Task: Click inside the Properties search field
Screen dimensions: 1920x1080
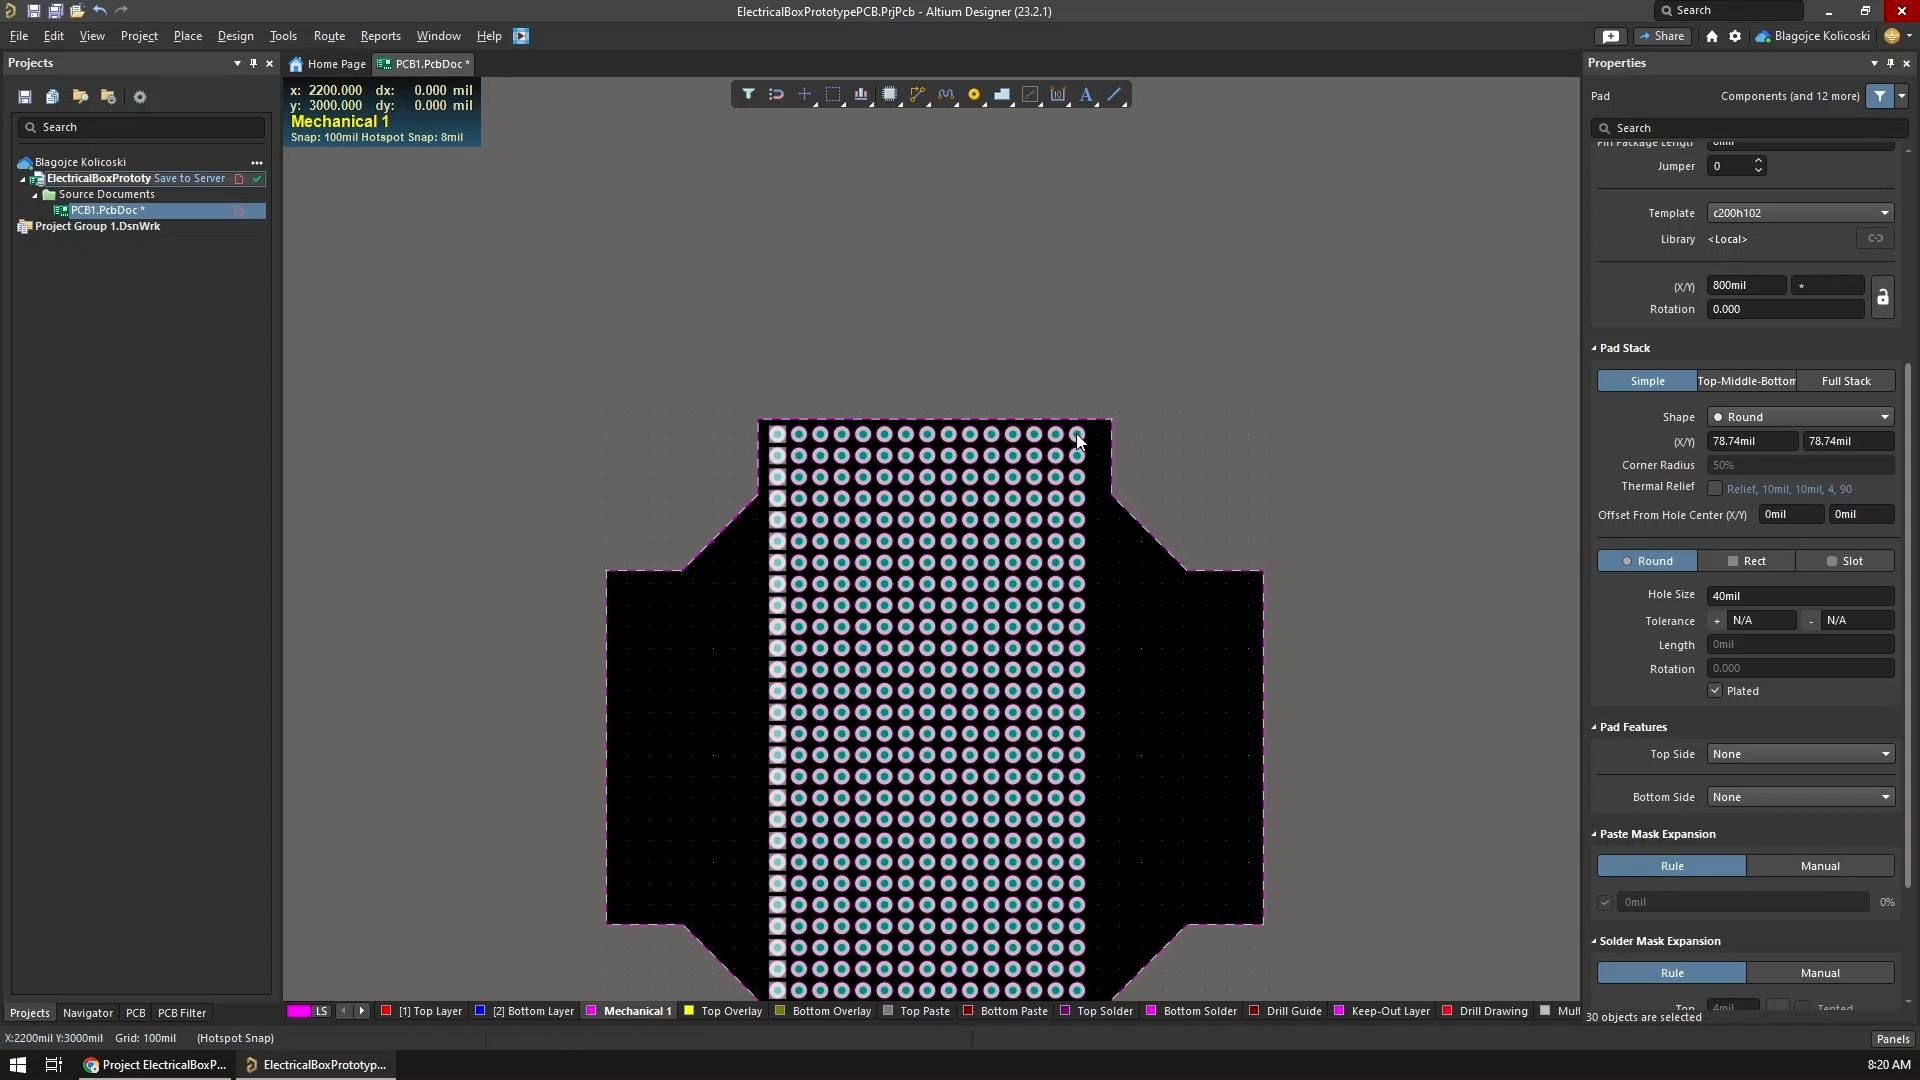Action: (1750, 128)
